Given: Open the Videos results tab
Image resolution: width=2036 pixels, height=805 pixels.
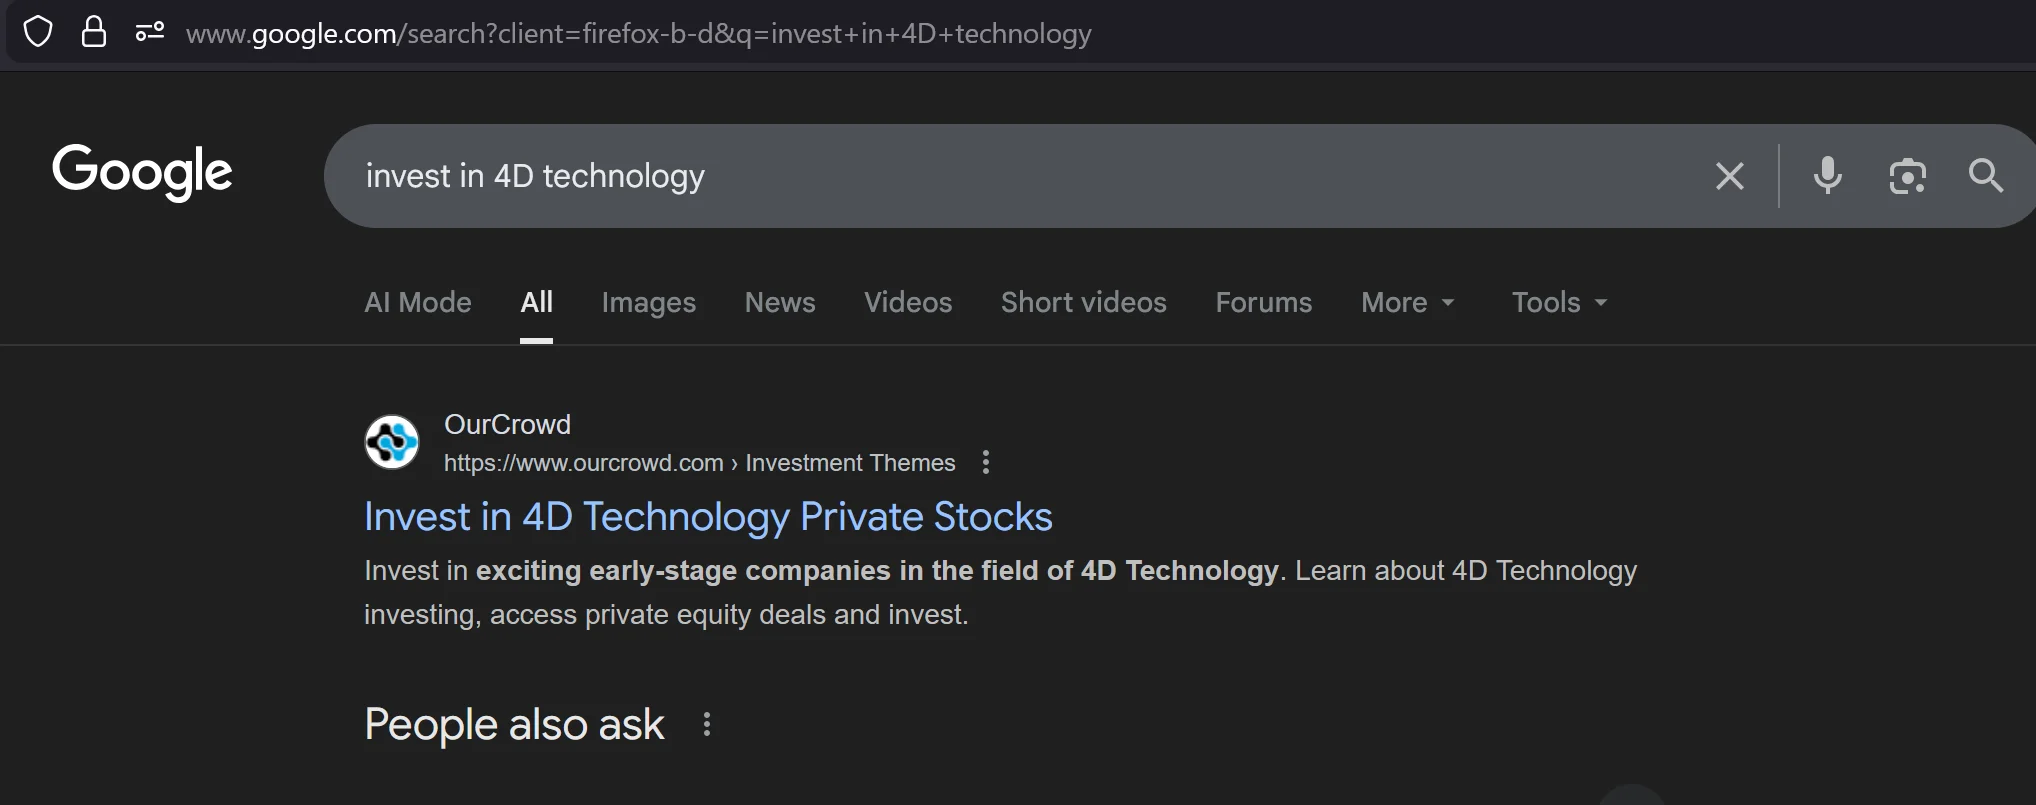Looking at the screenshot, I should click(x=907, y=302).
